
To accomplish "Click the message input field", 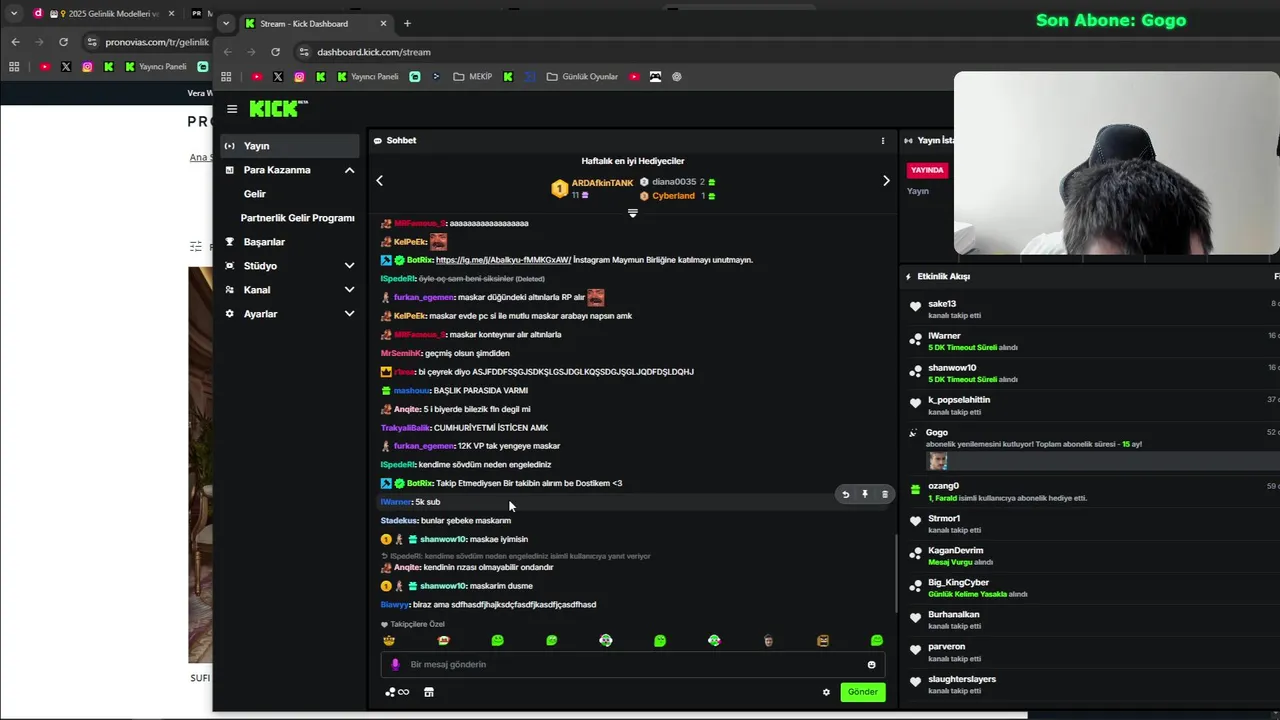I will pyautogui.click(x=632, y=664).
